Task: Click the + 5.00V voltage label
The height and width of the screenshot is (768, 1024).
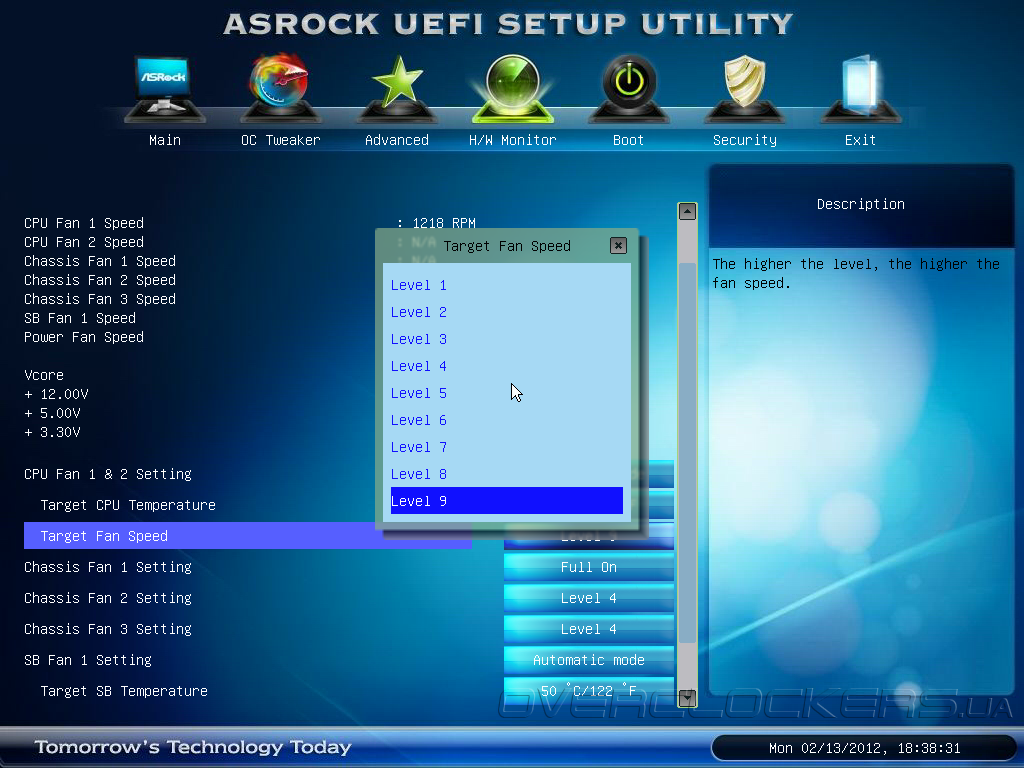Action: tap(52, 413)
